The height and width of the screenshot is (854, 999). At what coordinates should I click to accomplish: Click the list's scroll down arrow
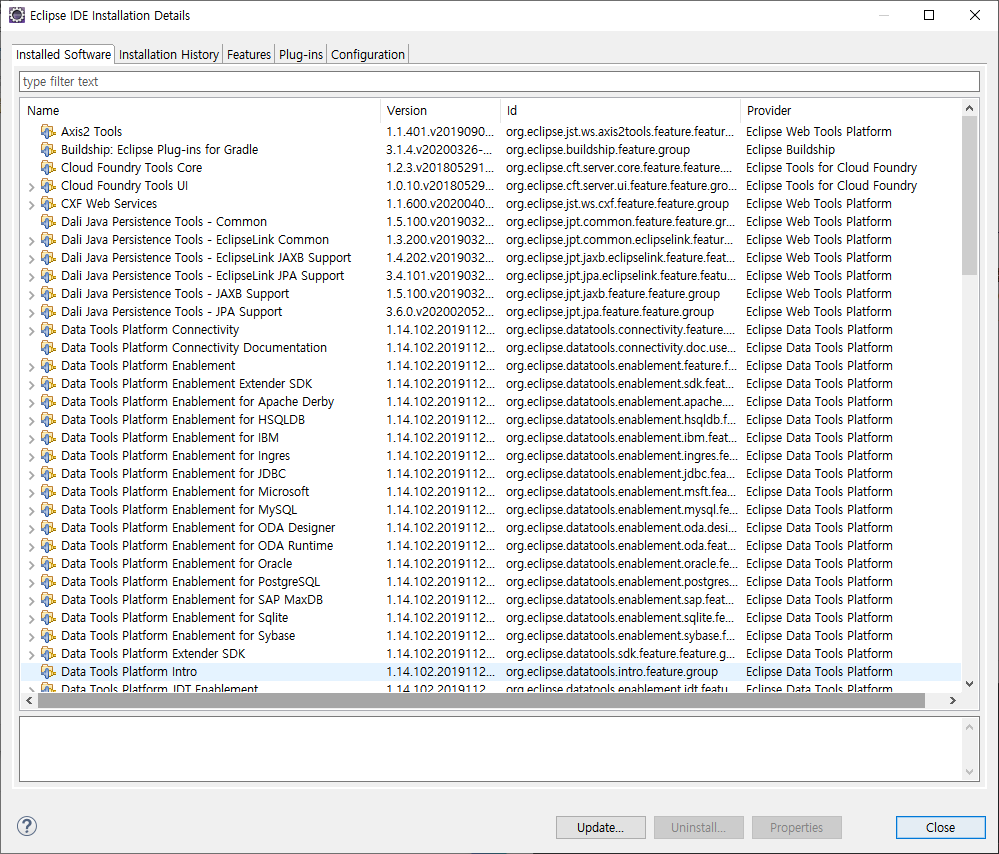[969, 684]
